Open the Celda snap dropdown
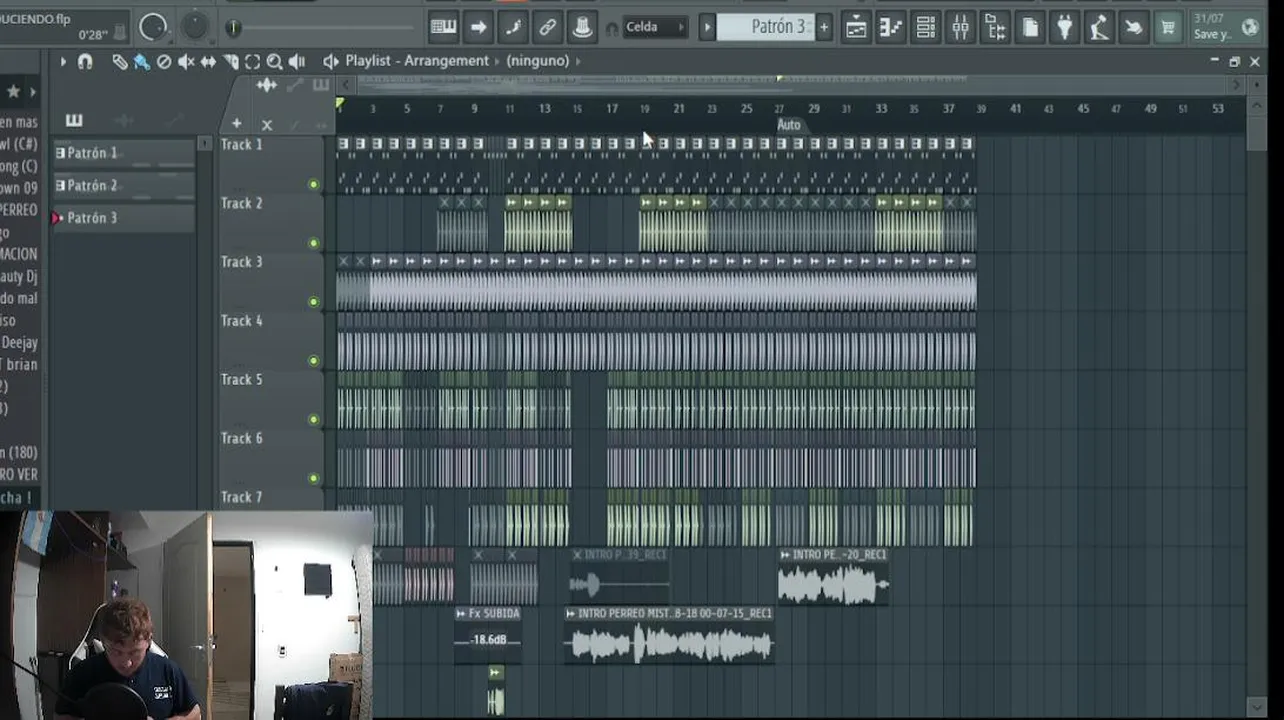Image resolution: width=1284 pixels, height=720 pixels. [655, 28]
